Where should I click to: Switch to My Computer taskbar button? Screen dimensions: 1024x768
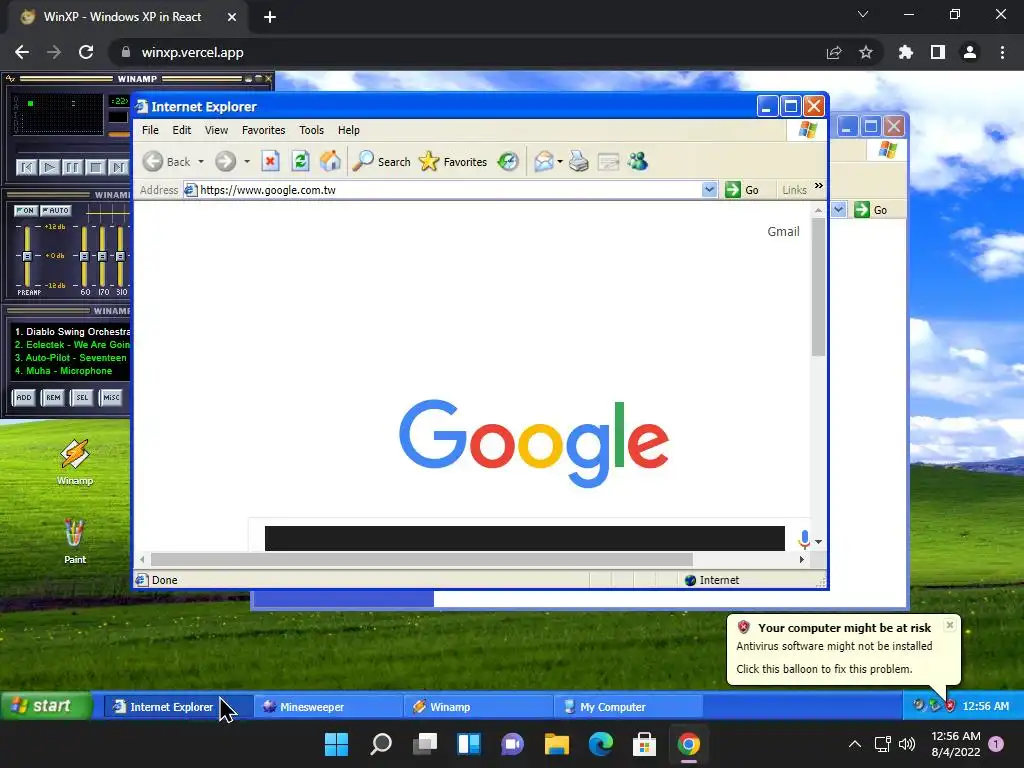(x=628, y=707)
